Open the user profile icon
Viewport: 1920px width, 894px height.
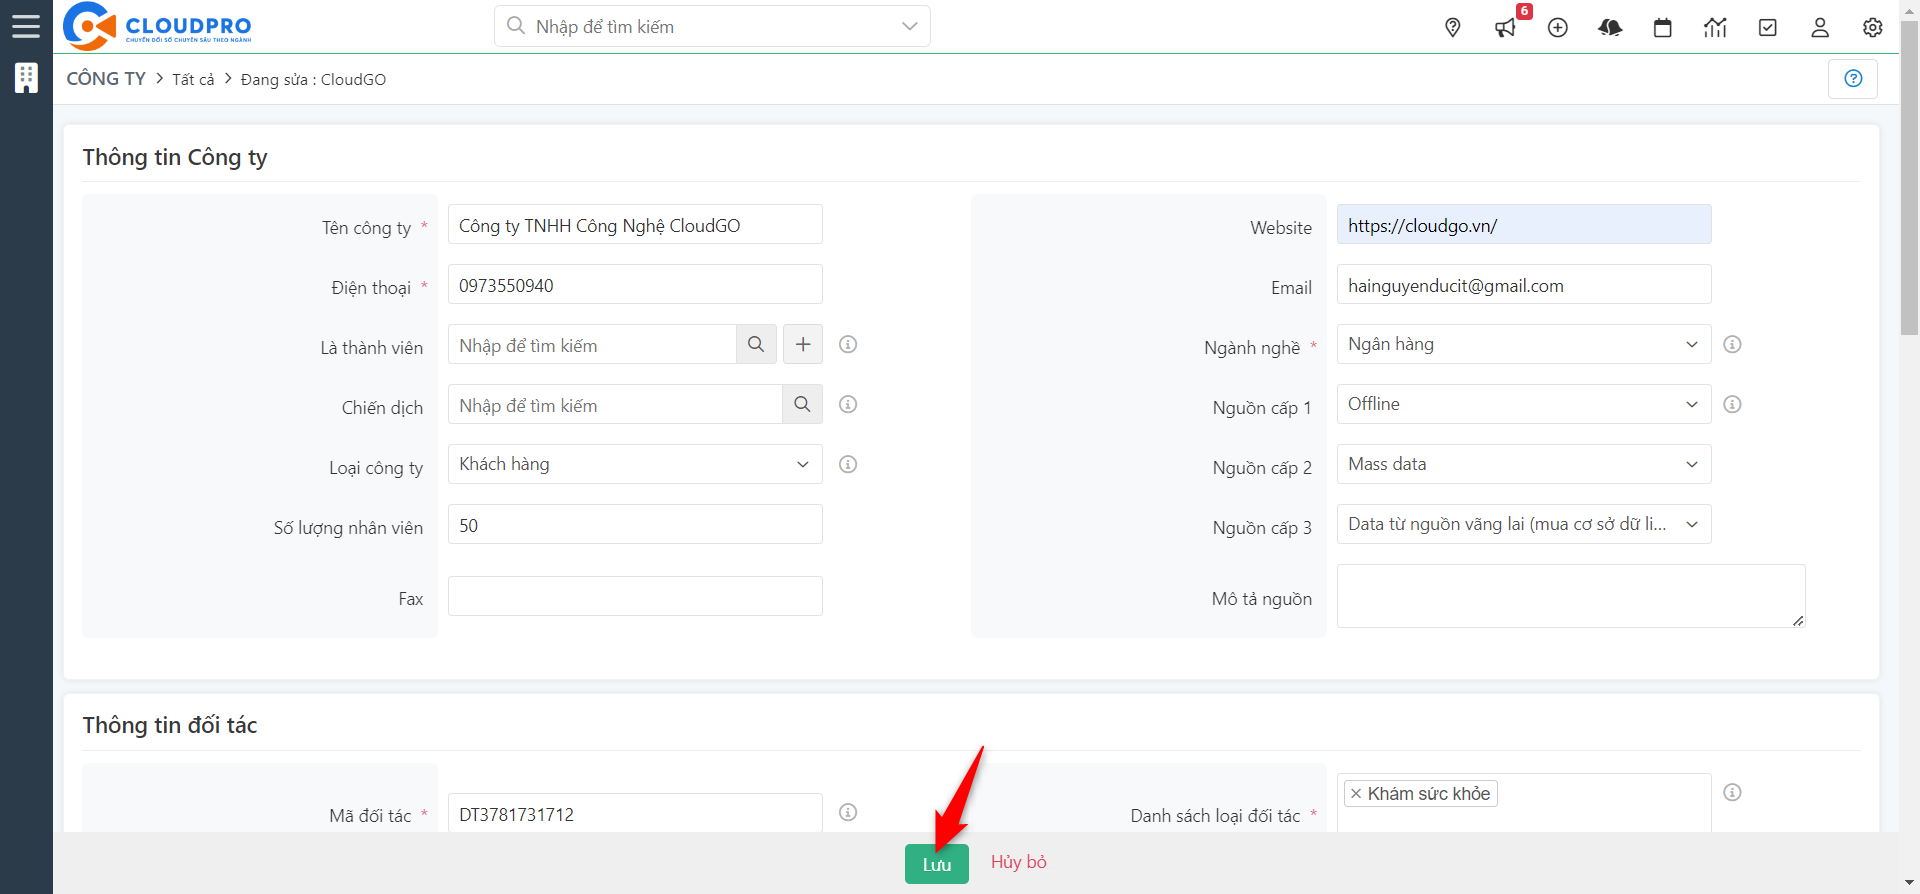pyautogui.click(x=1820, y=28)
